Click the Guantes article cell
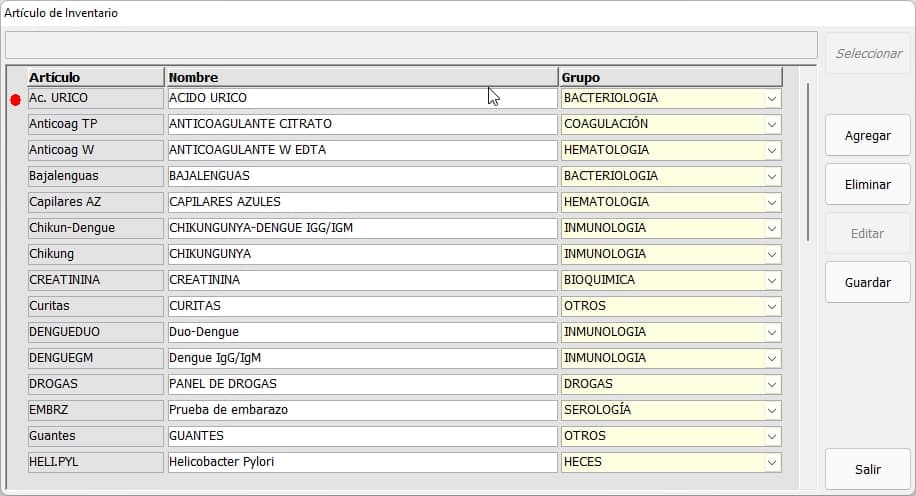Screen dimensions: 916x496 96,436
